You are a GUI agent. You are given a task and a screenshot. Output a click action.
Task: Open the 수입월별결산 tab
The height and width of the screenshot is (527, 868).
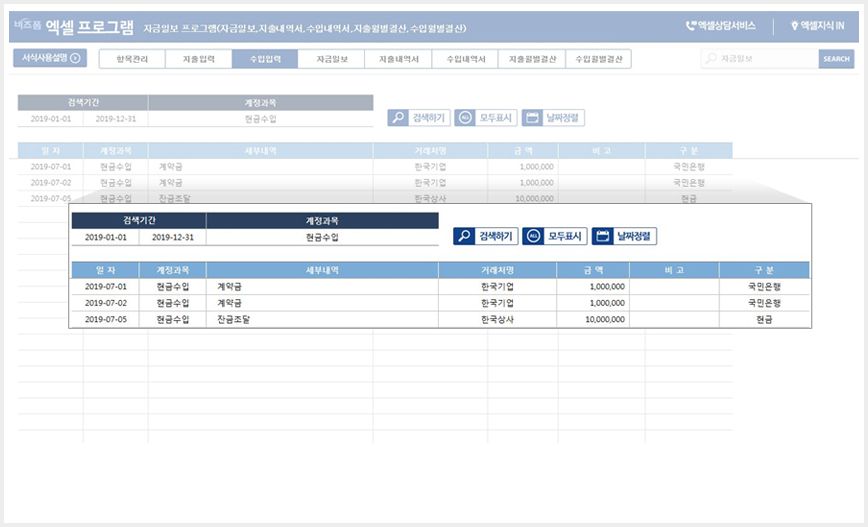click(598, 59)
